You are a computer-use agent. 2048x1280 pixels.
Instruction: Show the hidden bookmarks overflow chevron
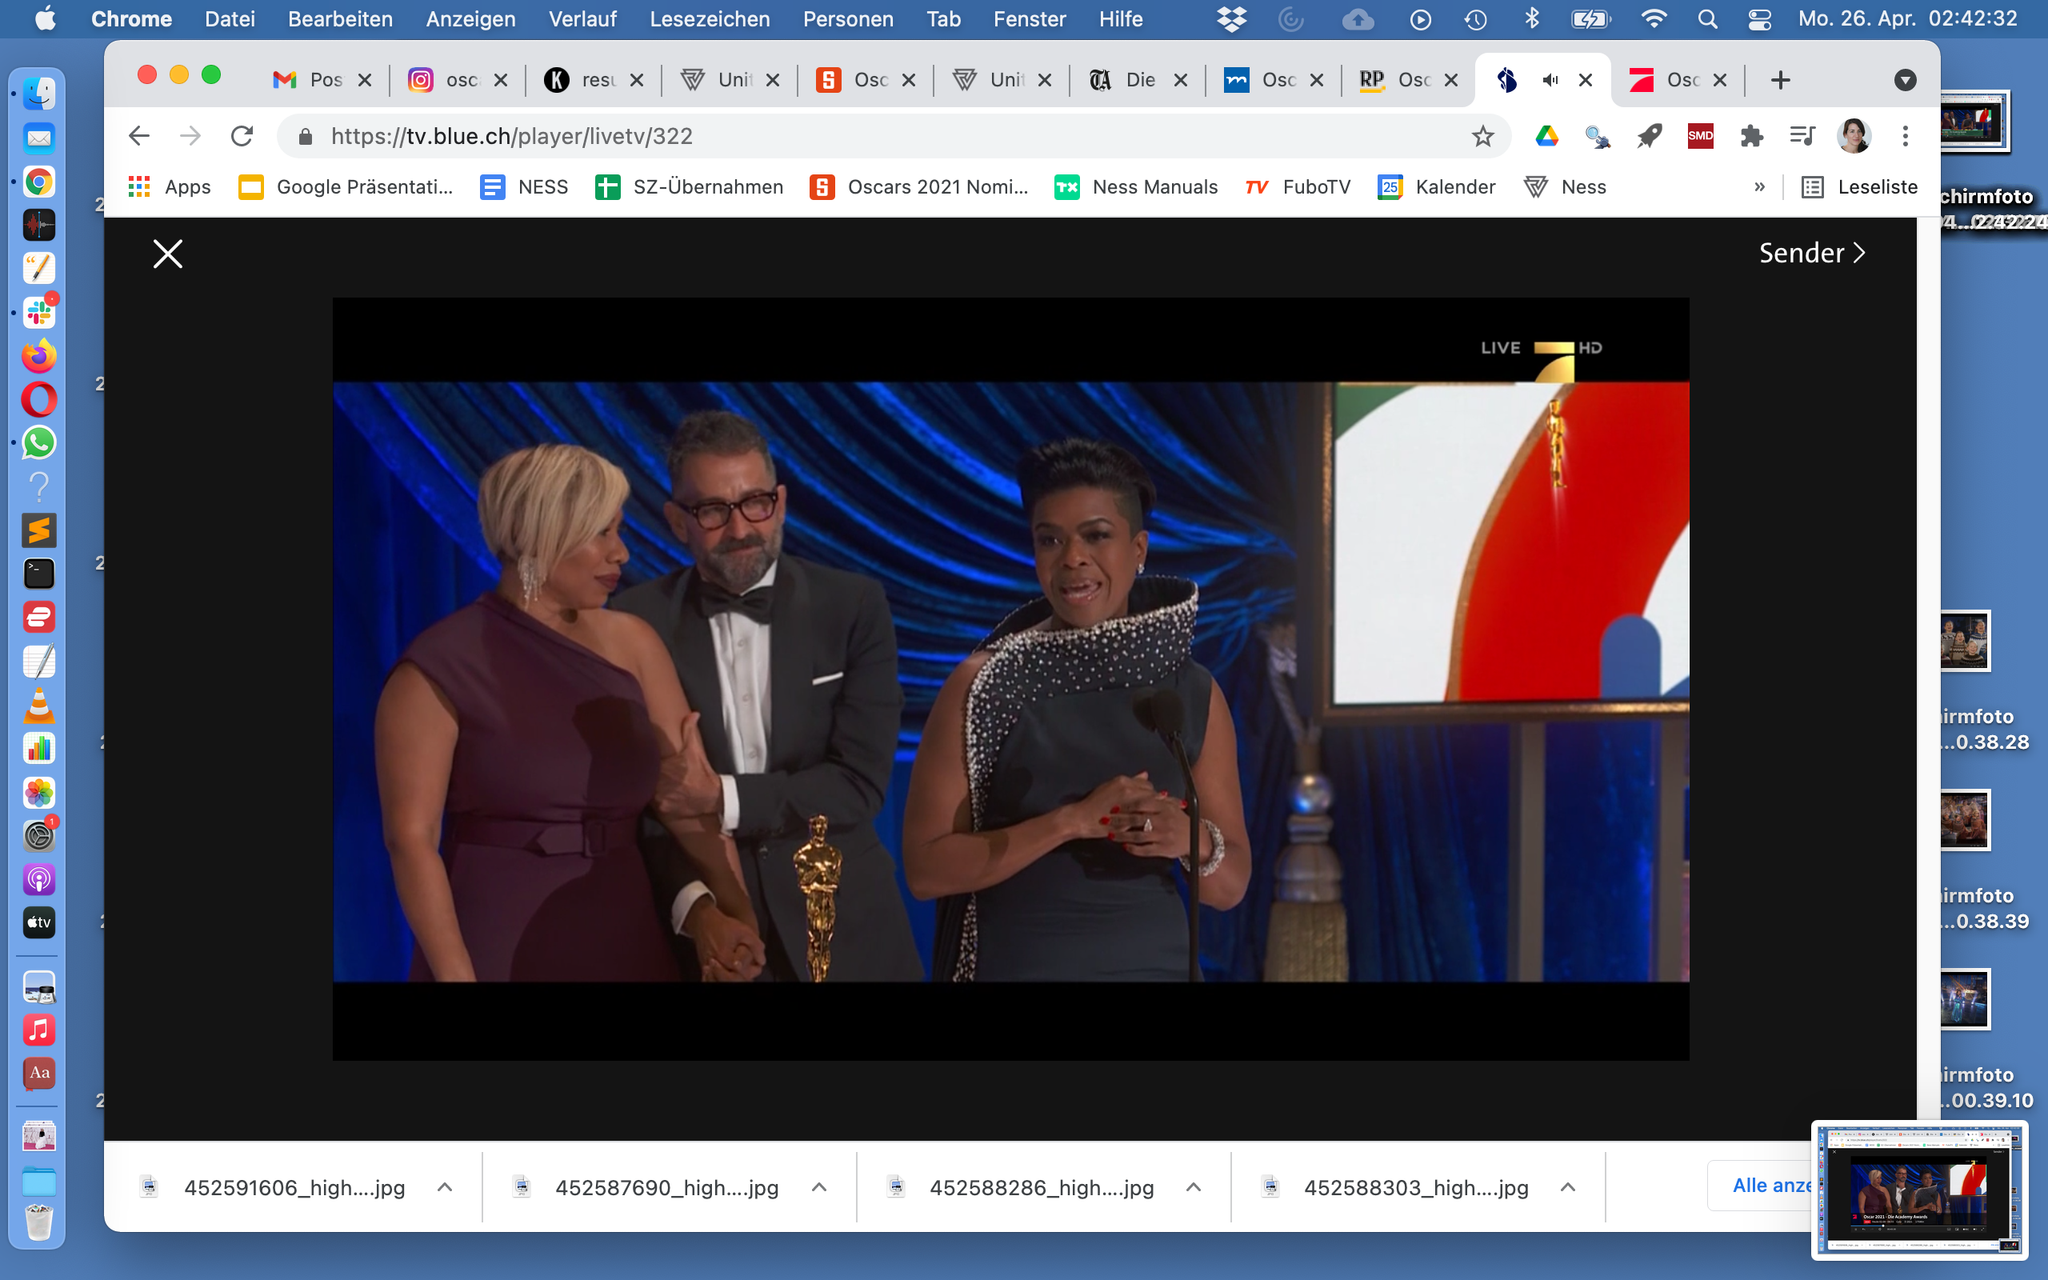click(x=1759, y=187)
